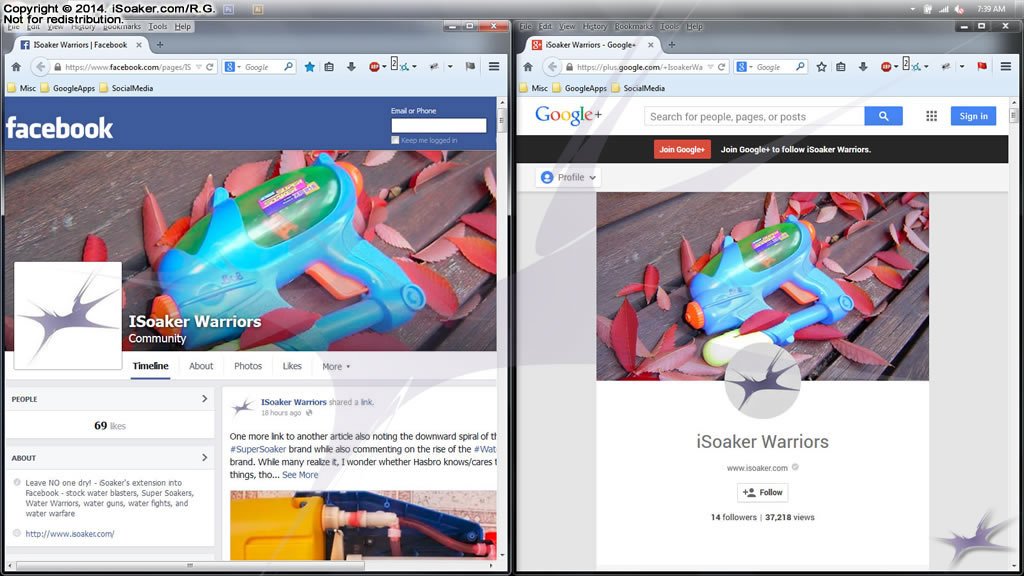Click the Adblock Plus icon in the Google+ window
Viewport: 1024px width, 576px height.
[886, 67]
